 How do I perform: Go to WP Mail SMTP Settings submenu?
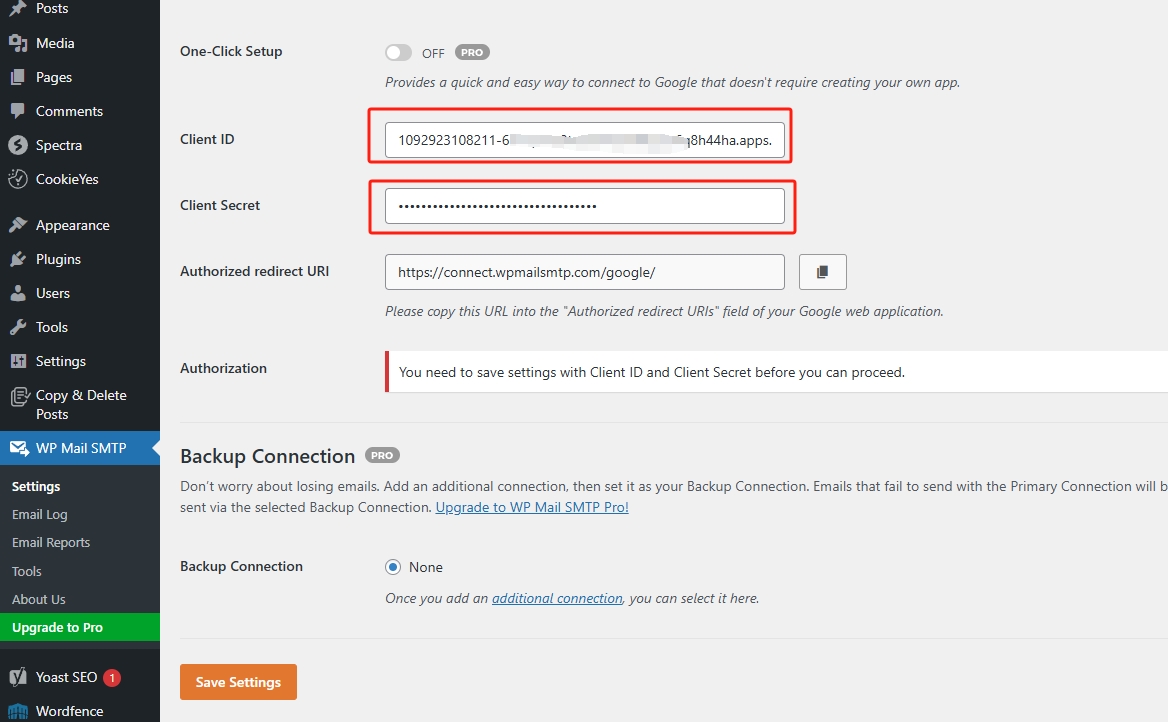pyautogui.click(x=36, y=487)
